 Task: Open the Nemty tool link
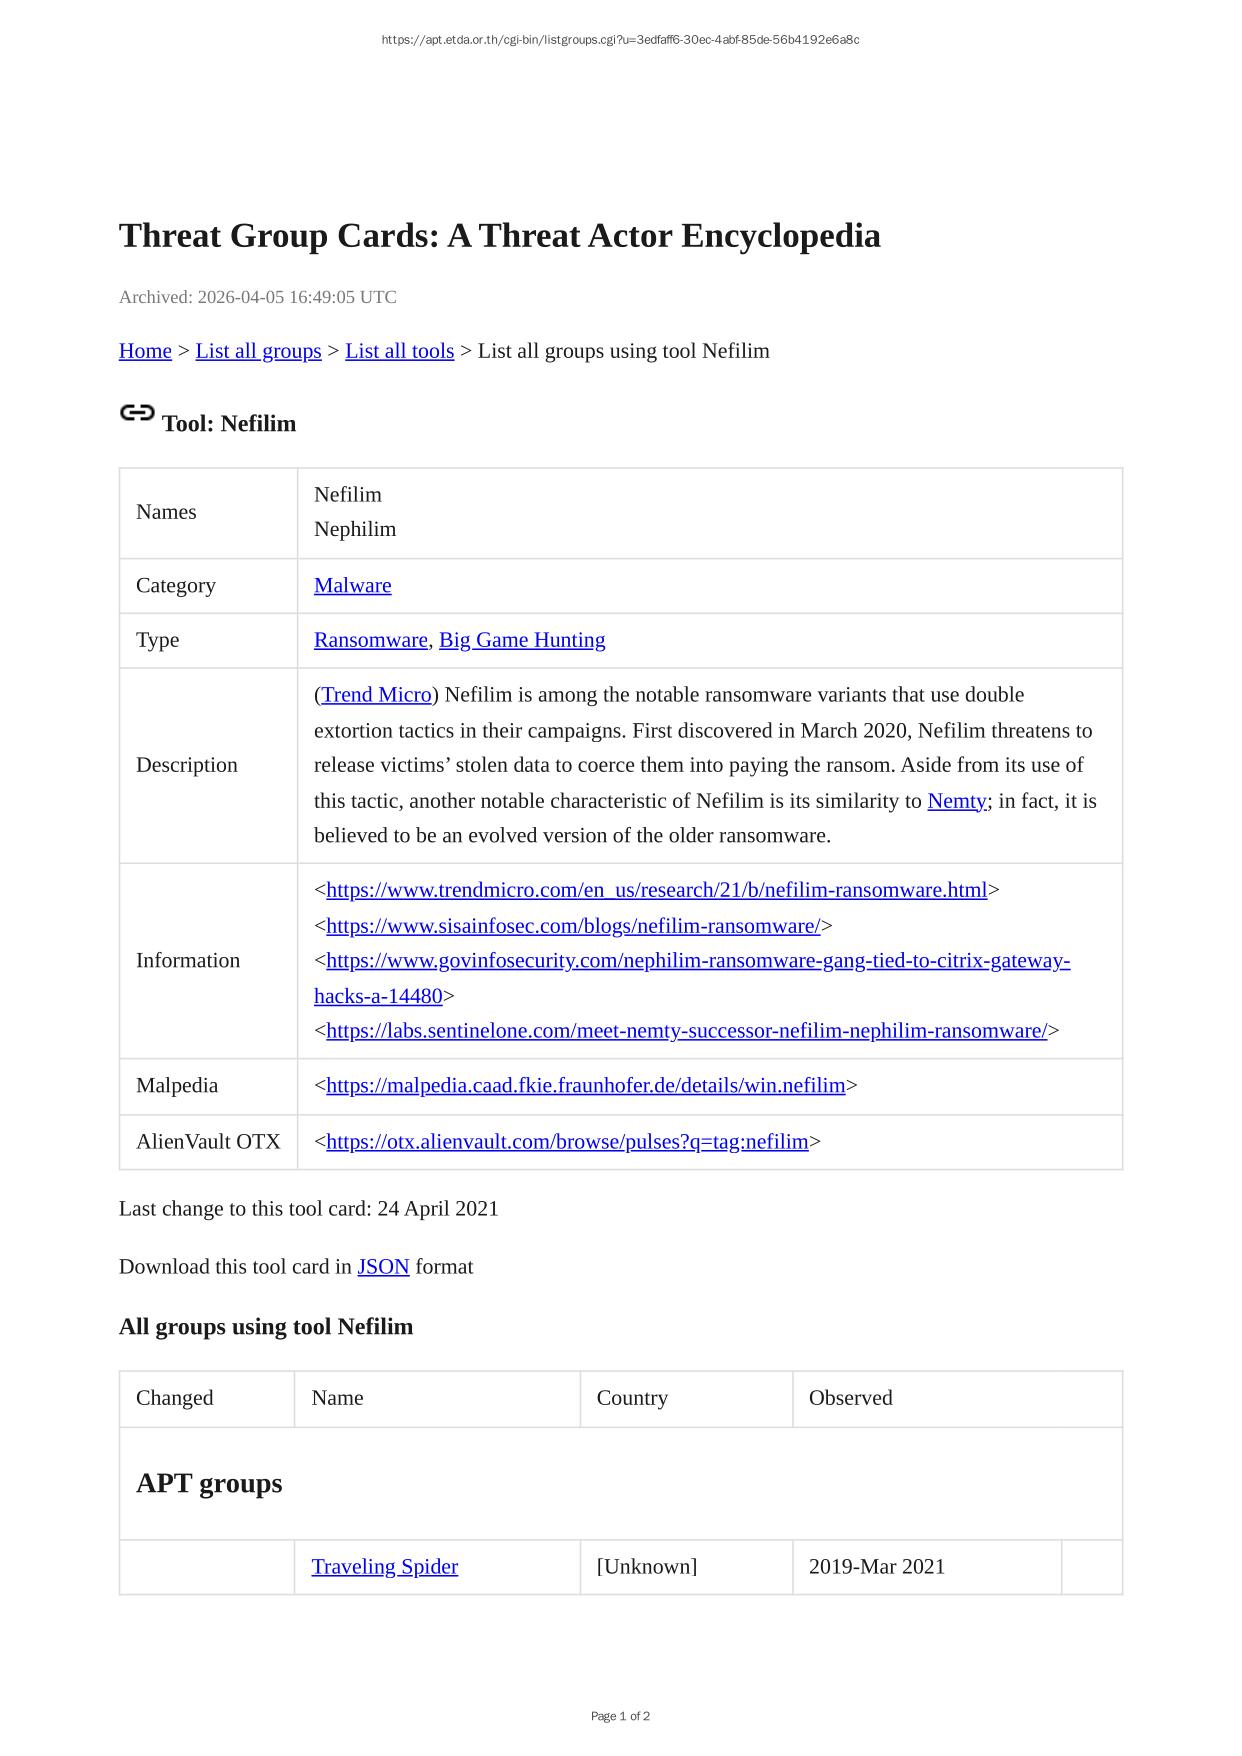(x=956, y=801)
